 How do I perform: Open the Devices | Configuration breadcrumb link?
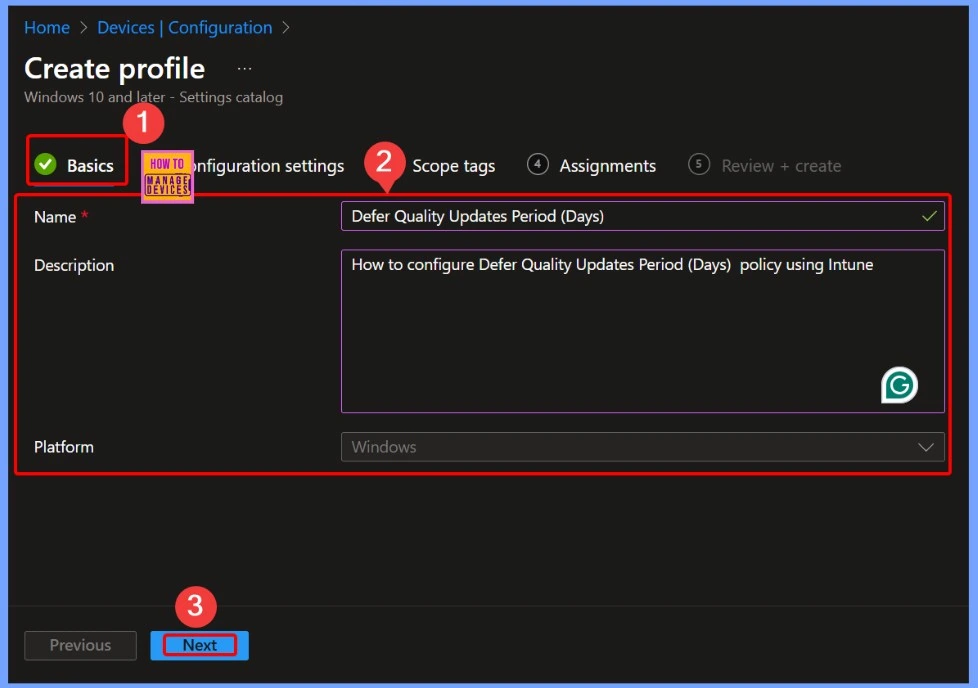click(x=184, y=28)
